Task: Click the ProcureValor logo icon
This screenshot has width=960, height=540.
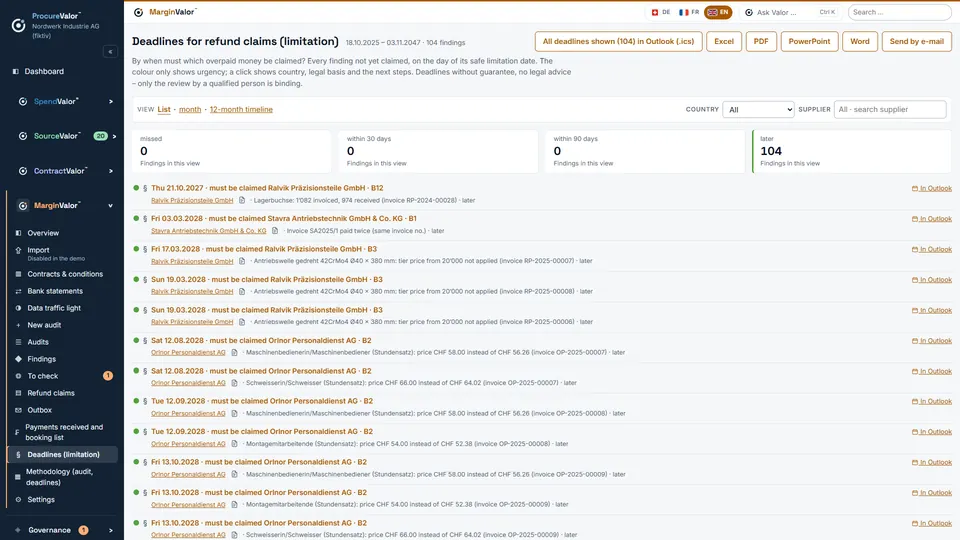Action: pos(18,25)
